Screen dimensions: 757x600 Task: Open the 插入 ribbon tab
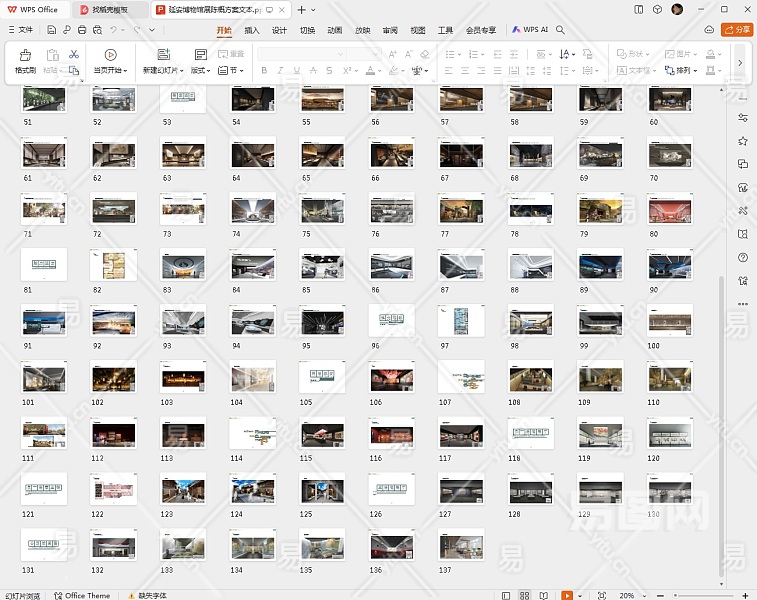pos(252,30)
